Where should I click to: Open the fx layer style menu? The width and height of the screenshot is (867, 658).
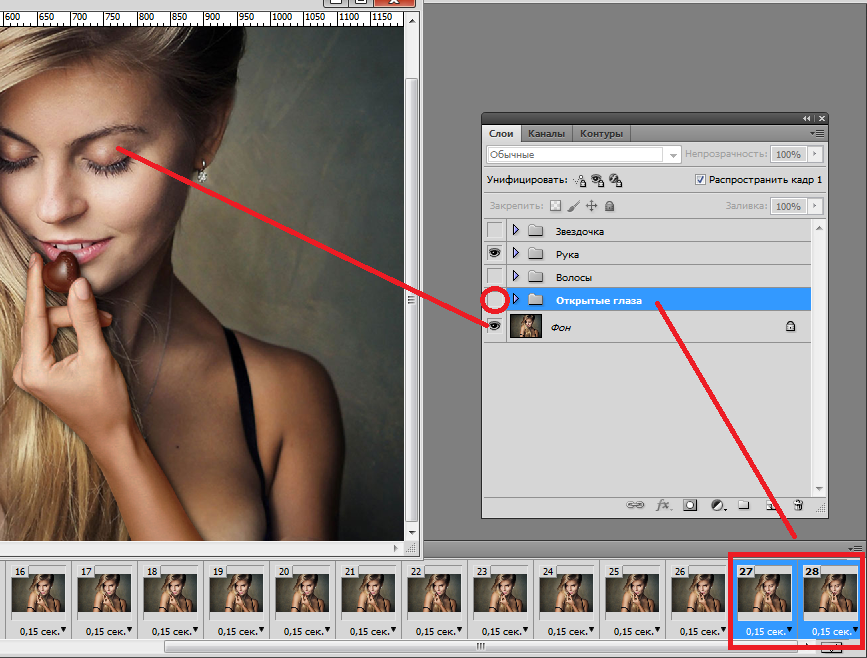tap(662, 506)
